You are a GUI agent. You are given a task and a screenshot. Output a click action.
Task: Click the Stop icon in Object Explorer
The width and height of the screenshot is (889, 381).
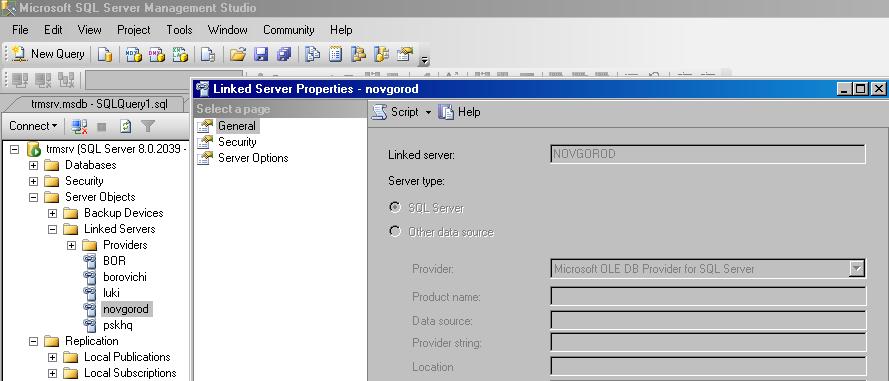click(x=102, y=126)
